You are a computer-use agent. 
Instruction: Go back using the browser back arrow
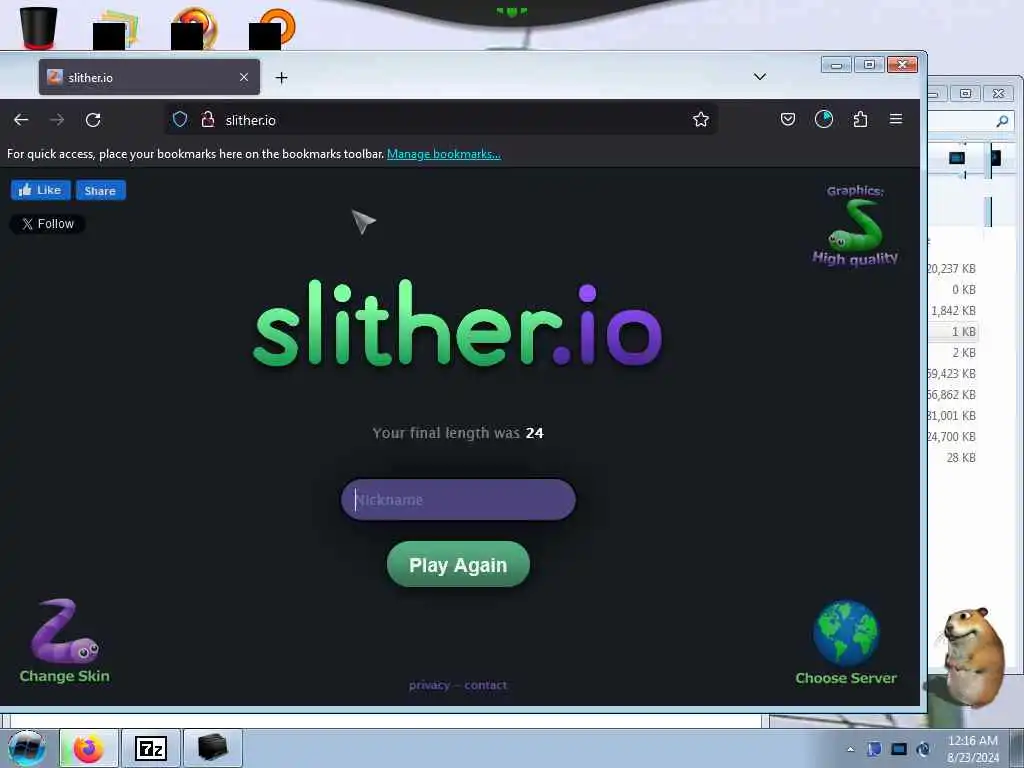21,120
